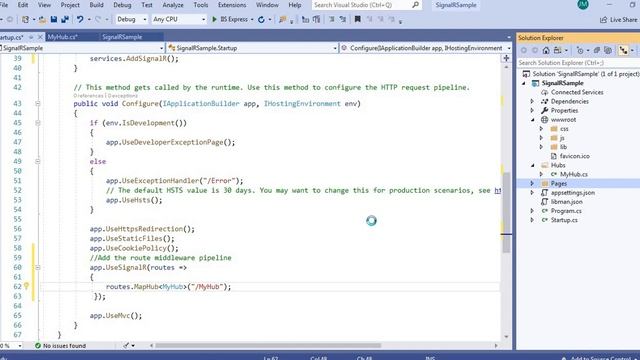Open the Build menu
This screenshot has width=640, height=360.
[96, 5]
